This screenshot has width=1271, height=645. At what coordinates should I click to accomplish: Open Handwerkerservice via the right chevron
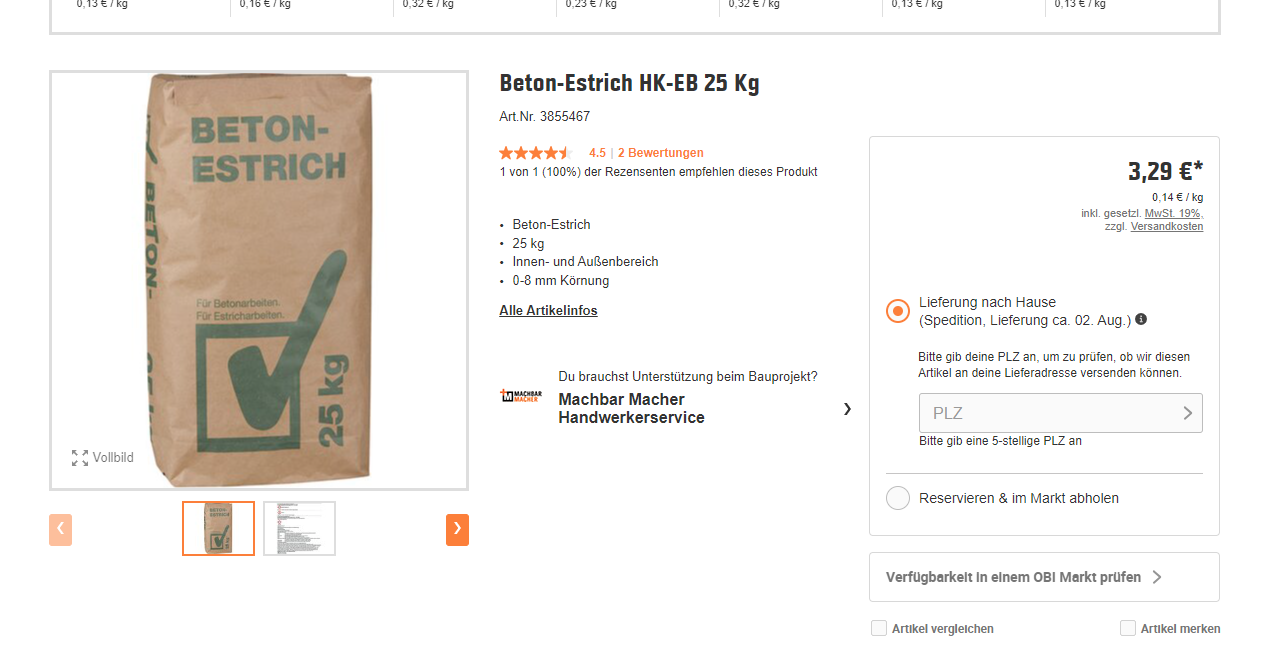coord(847,408)
